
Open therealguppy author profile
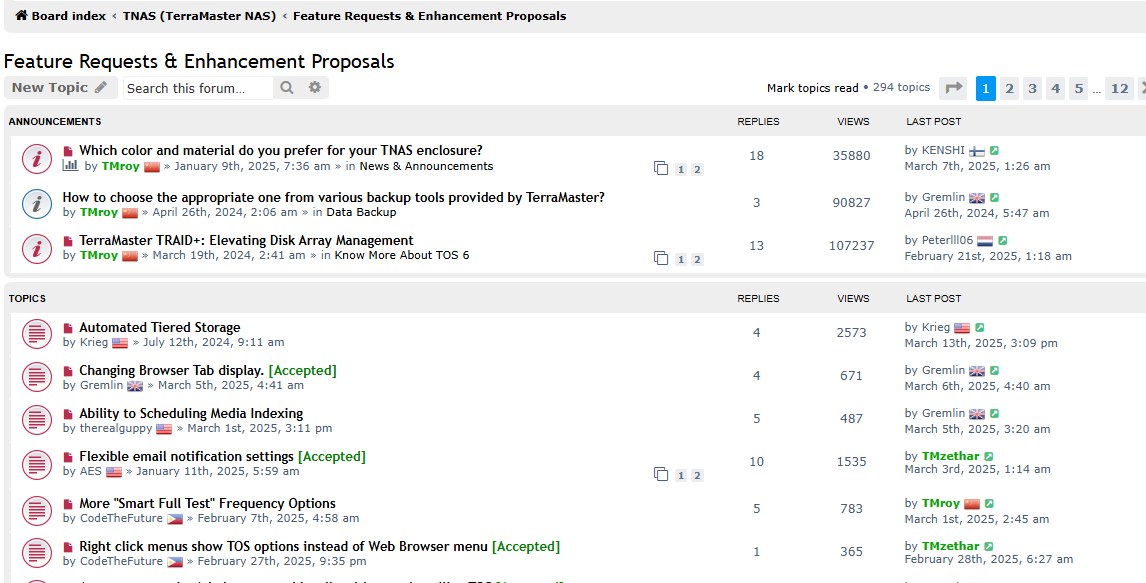click(x=115, y=428)
